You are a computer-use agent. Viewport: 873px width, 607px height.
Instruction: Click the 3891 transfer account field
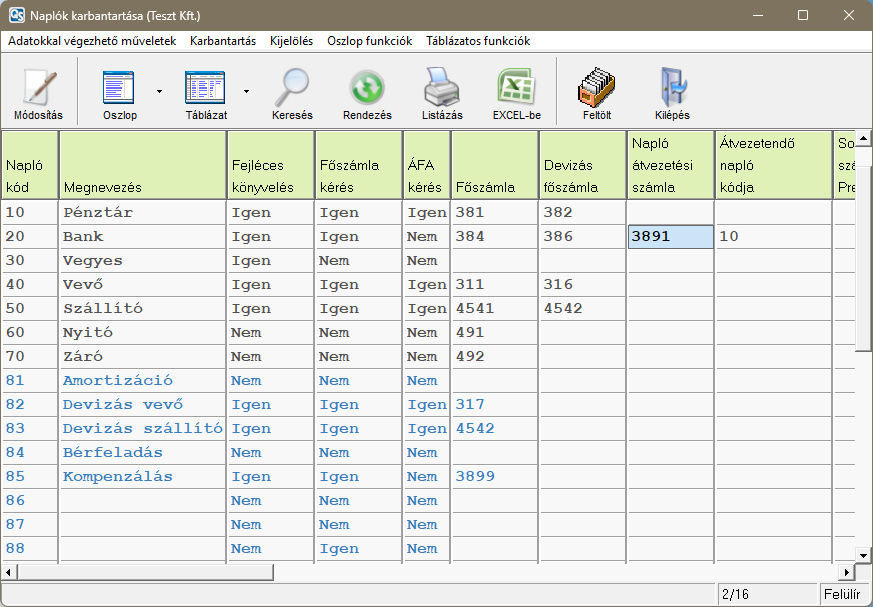coord(670,237)
